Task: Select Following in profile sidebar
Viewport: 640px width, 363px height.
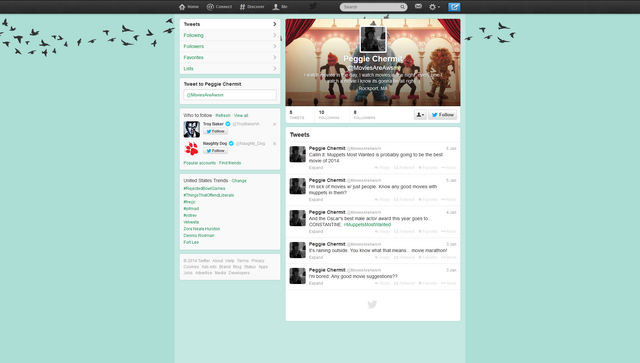Action: (230, 36)
